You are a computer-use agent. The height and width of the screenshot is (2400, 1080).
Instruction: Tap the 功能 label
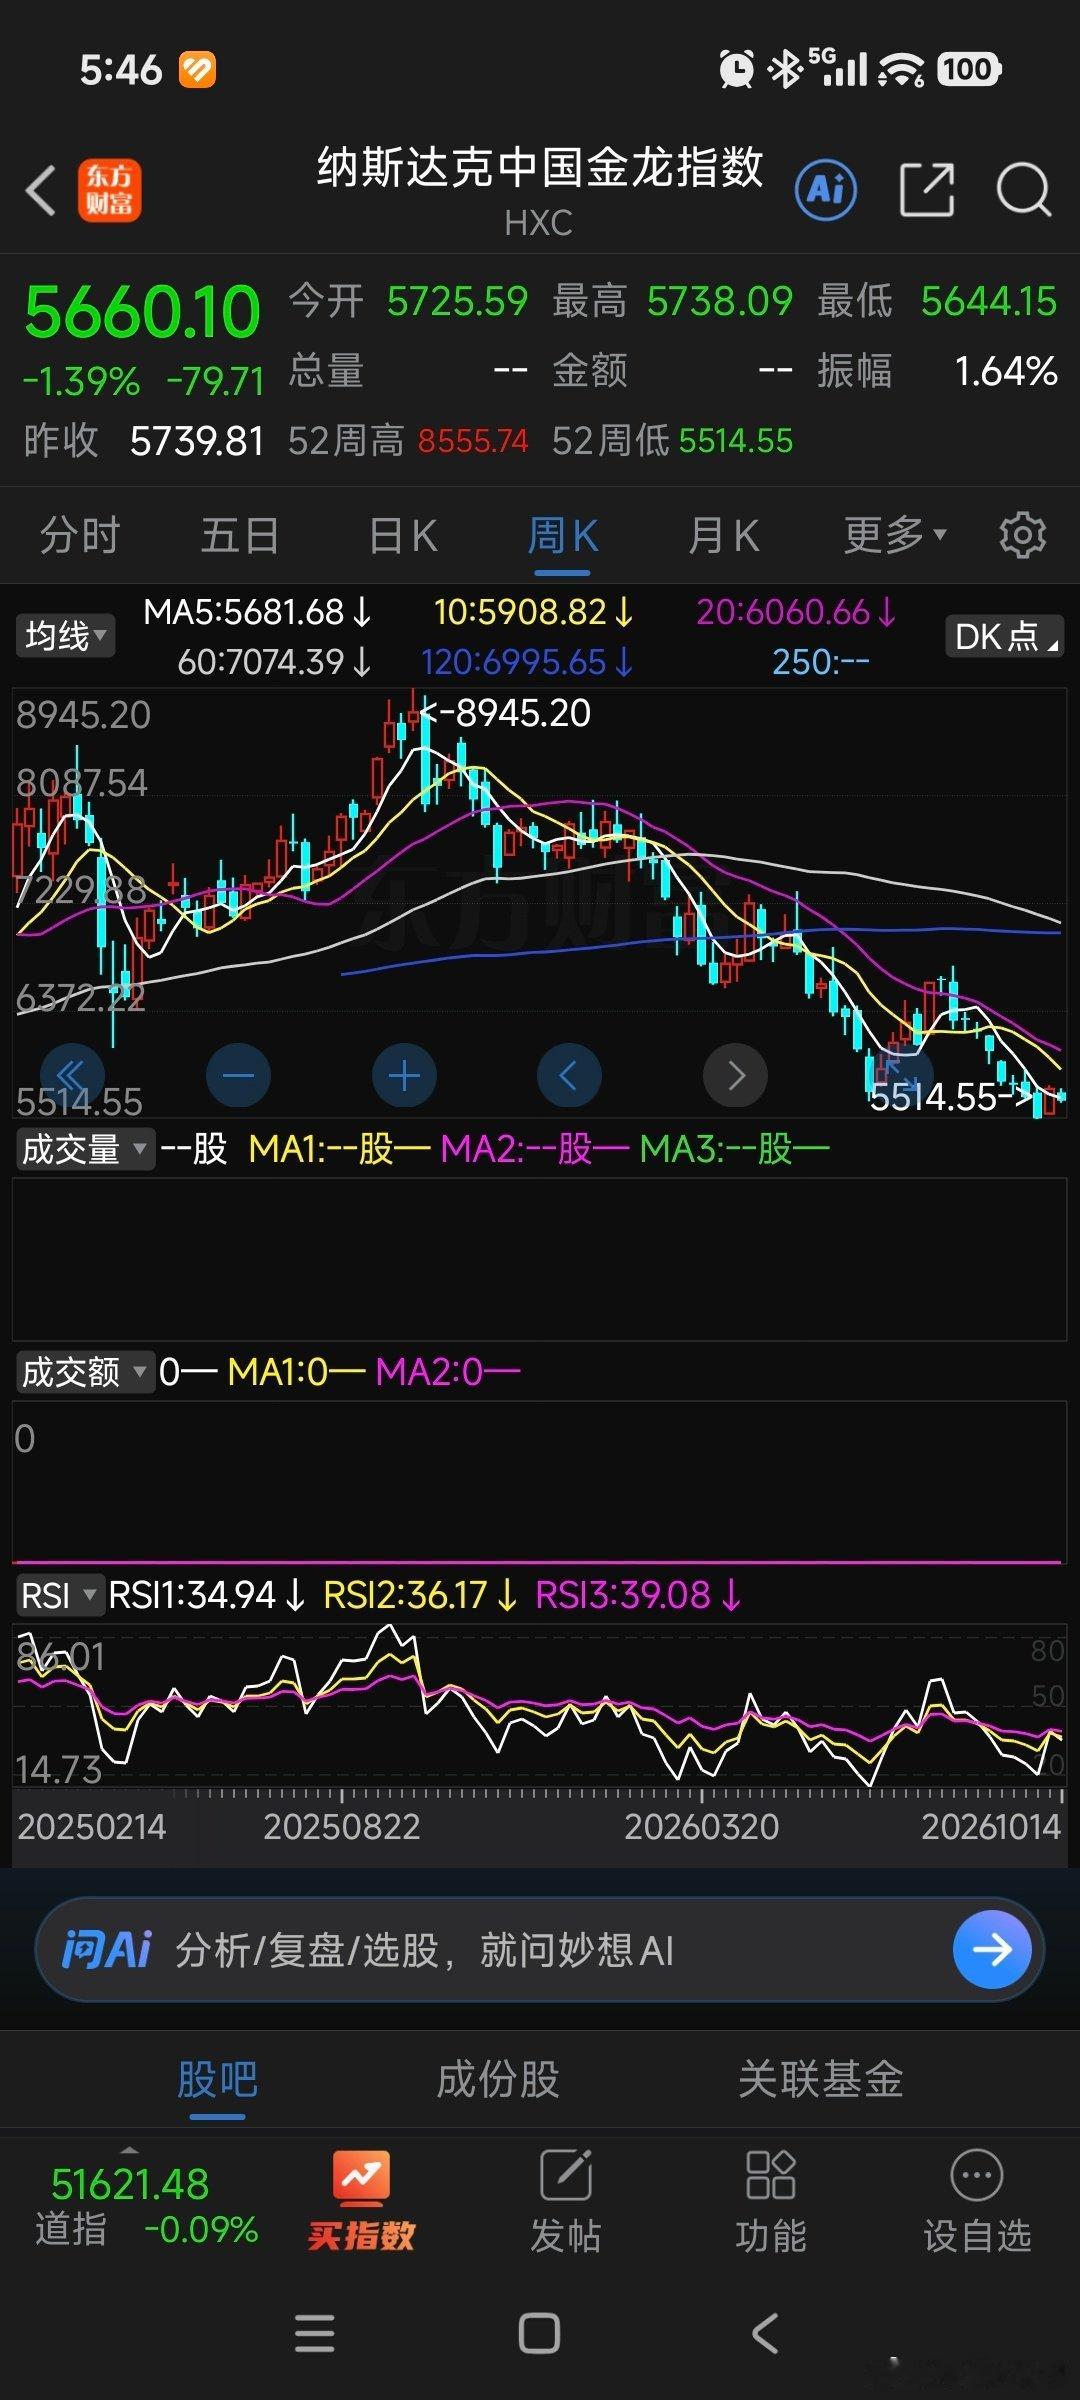point(771,2235)
